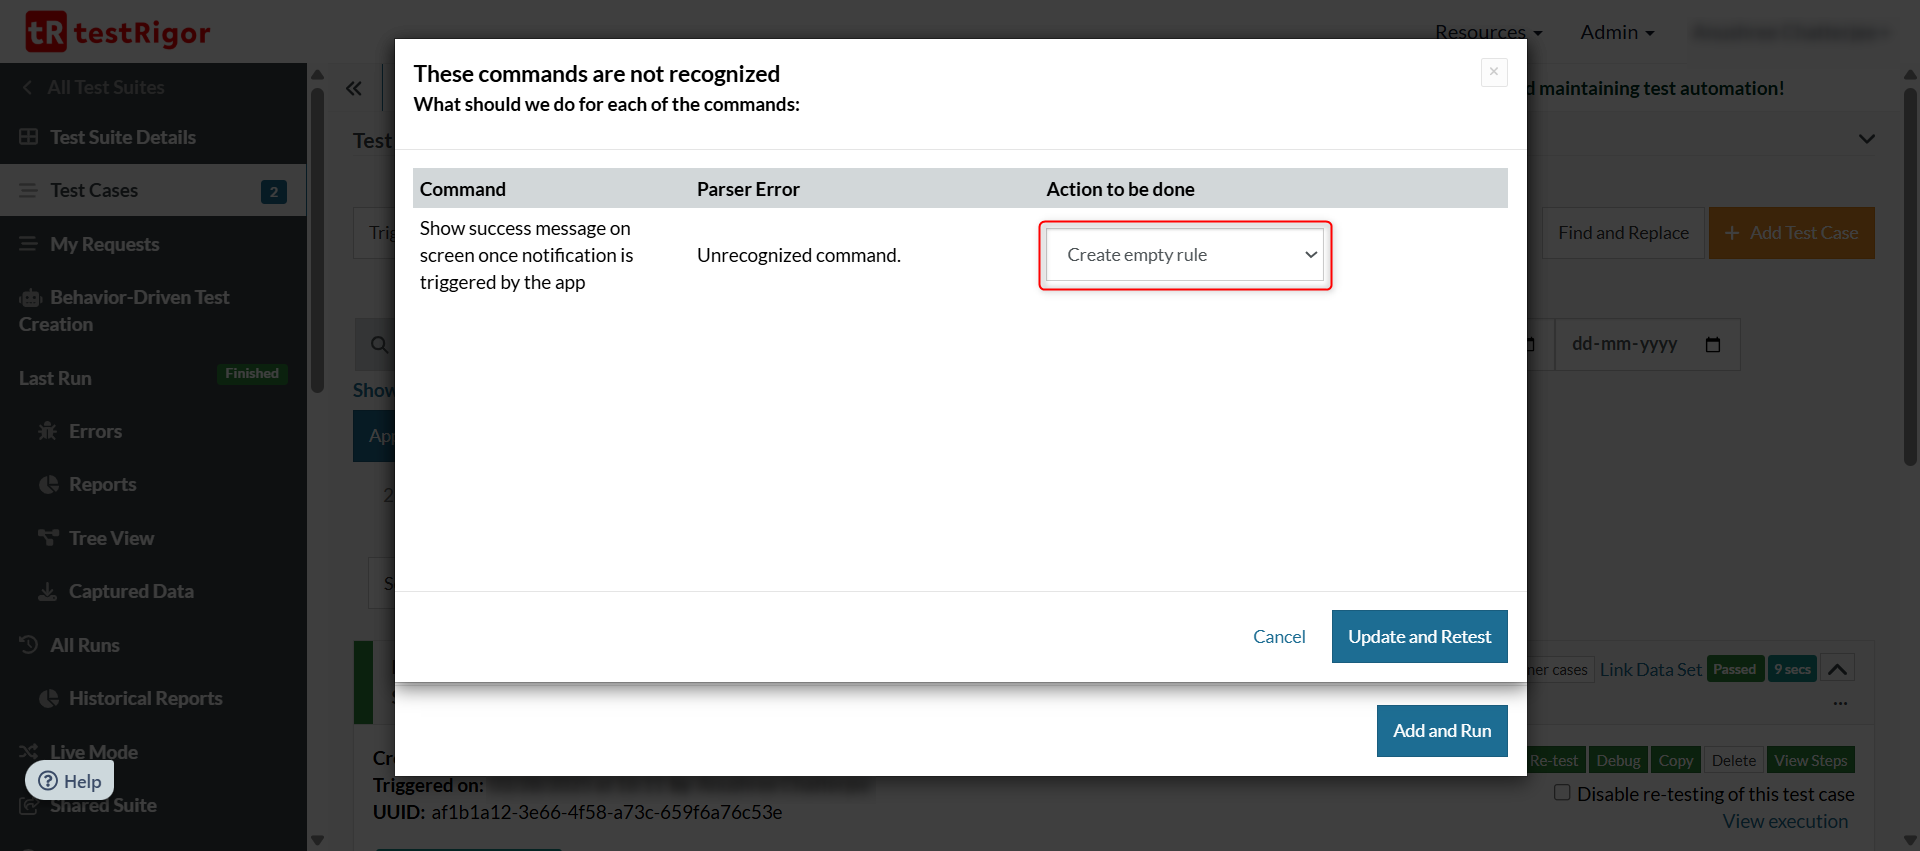Collapse sidebar with double chevron icon

tap(354, 89)
